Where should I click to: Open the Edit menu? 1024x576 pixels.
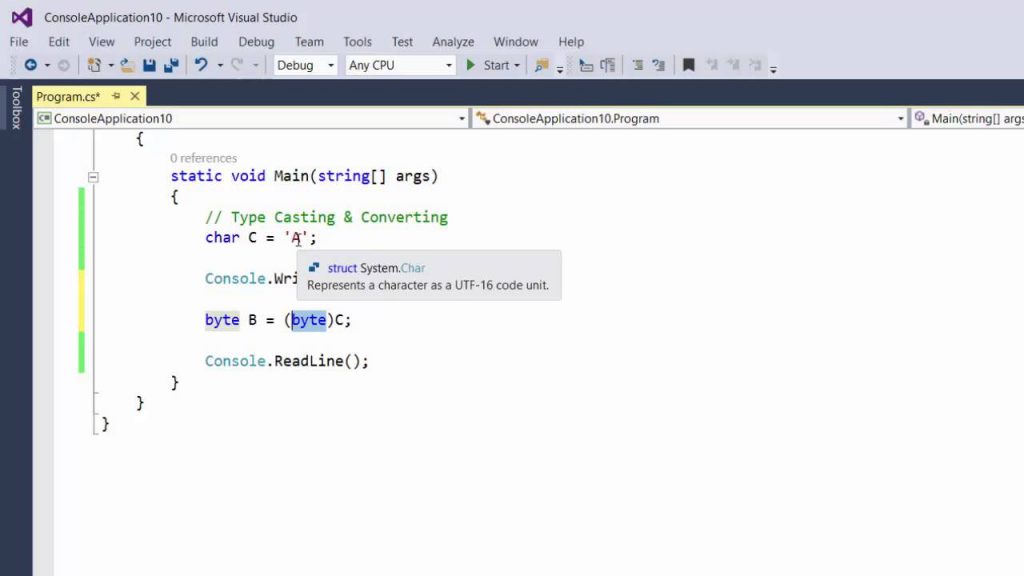[59, 42]
